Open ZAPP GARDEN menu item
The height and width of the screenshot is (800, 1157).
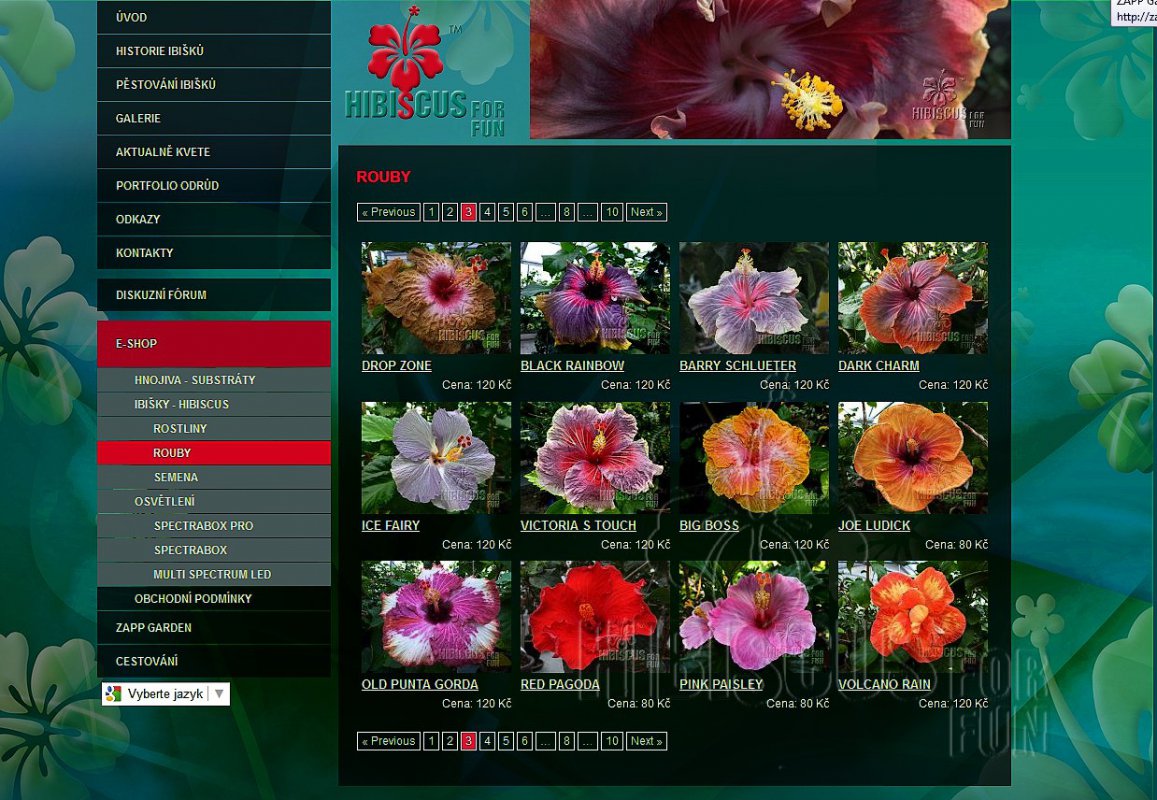(214, 628)
